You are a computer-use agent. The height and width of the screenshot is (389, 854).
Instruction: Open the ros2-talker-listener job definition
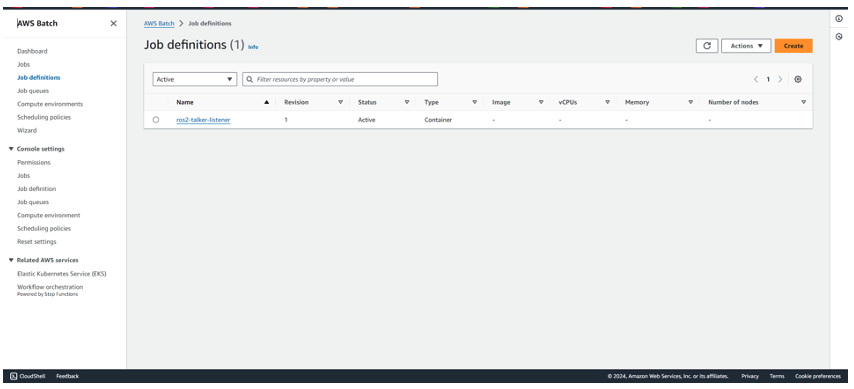pyautogui.click(x=203, y=120)
